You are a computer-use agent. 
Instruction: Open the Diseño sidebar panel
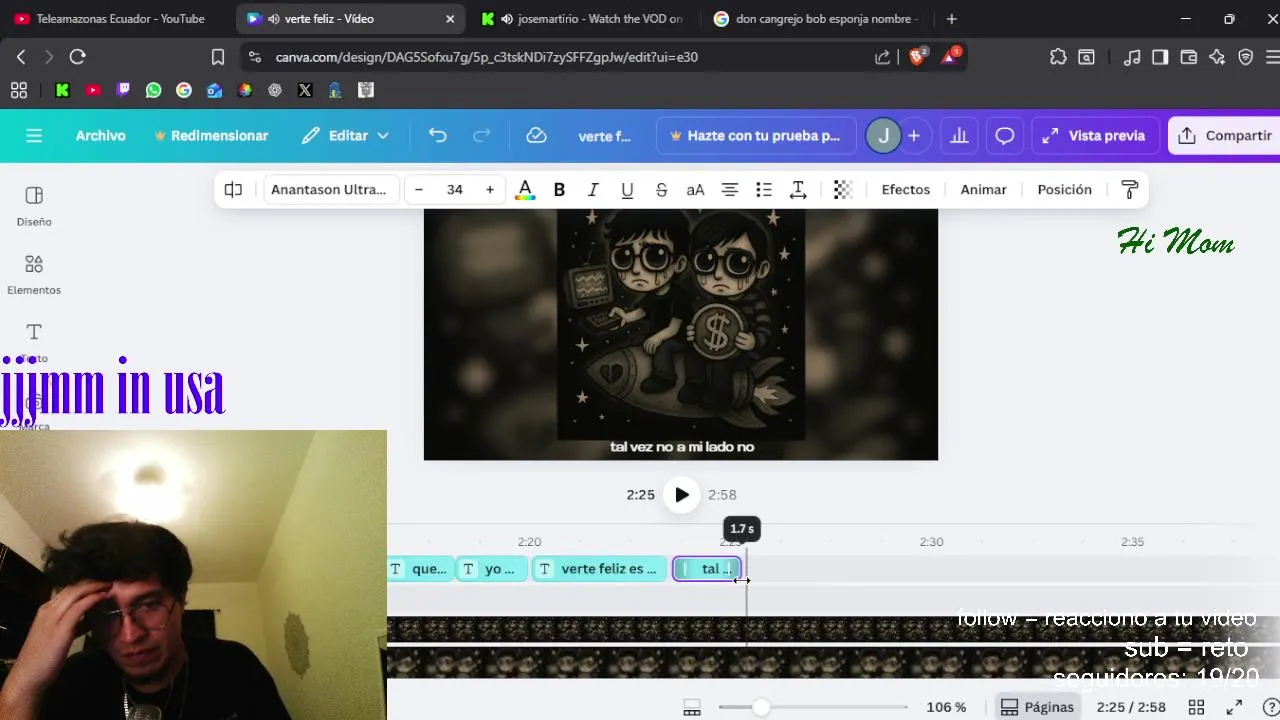34,206
